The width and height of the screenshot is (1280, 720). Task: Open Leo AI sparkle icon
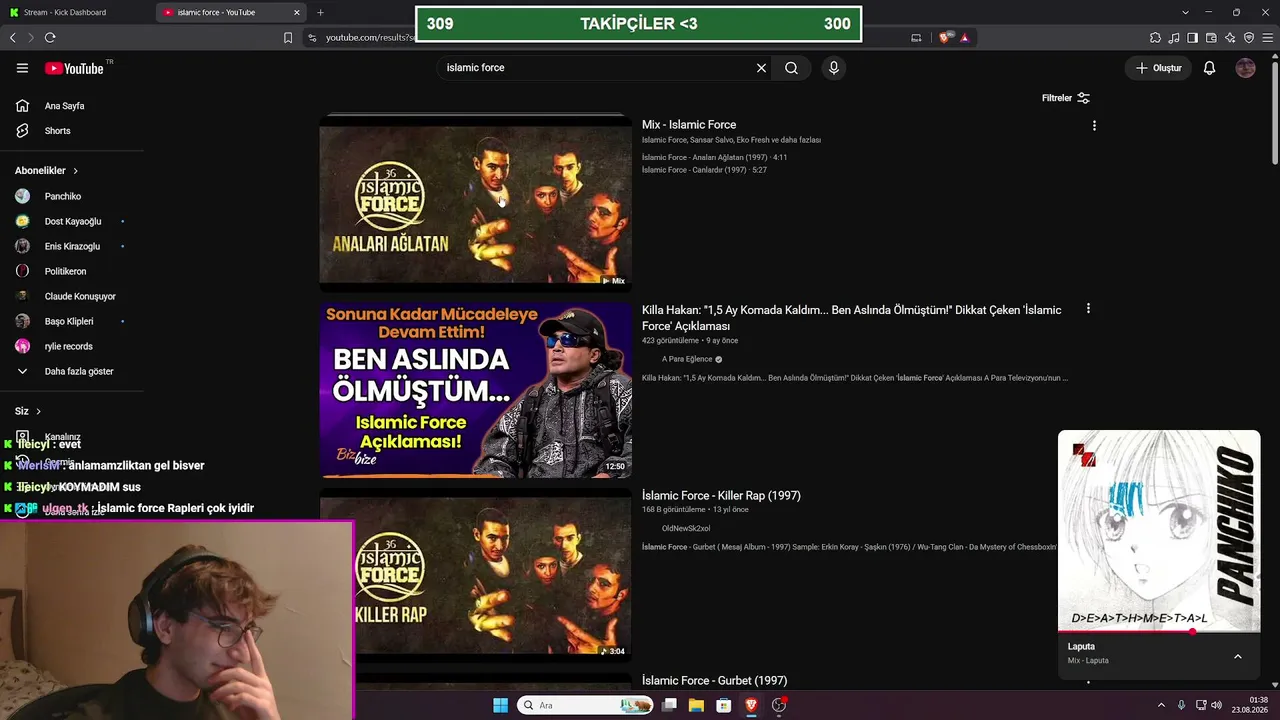pyautogui.click(x=1230, y=38)
